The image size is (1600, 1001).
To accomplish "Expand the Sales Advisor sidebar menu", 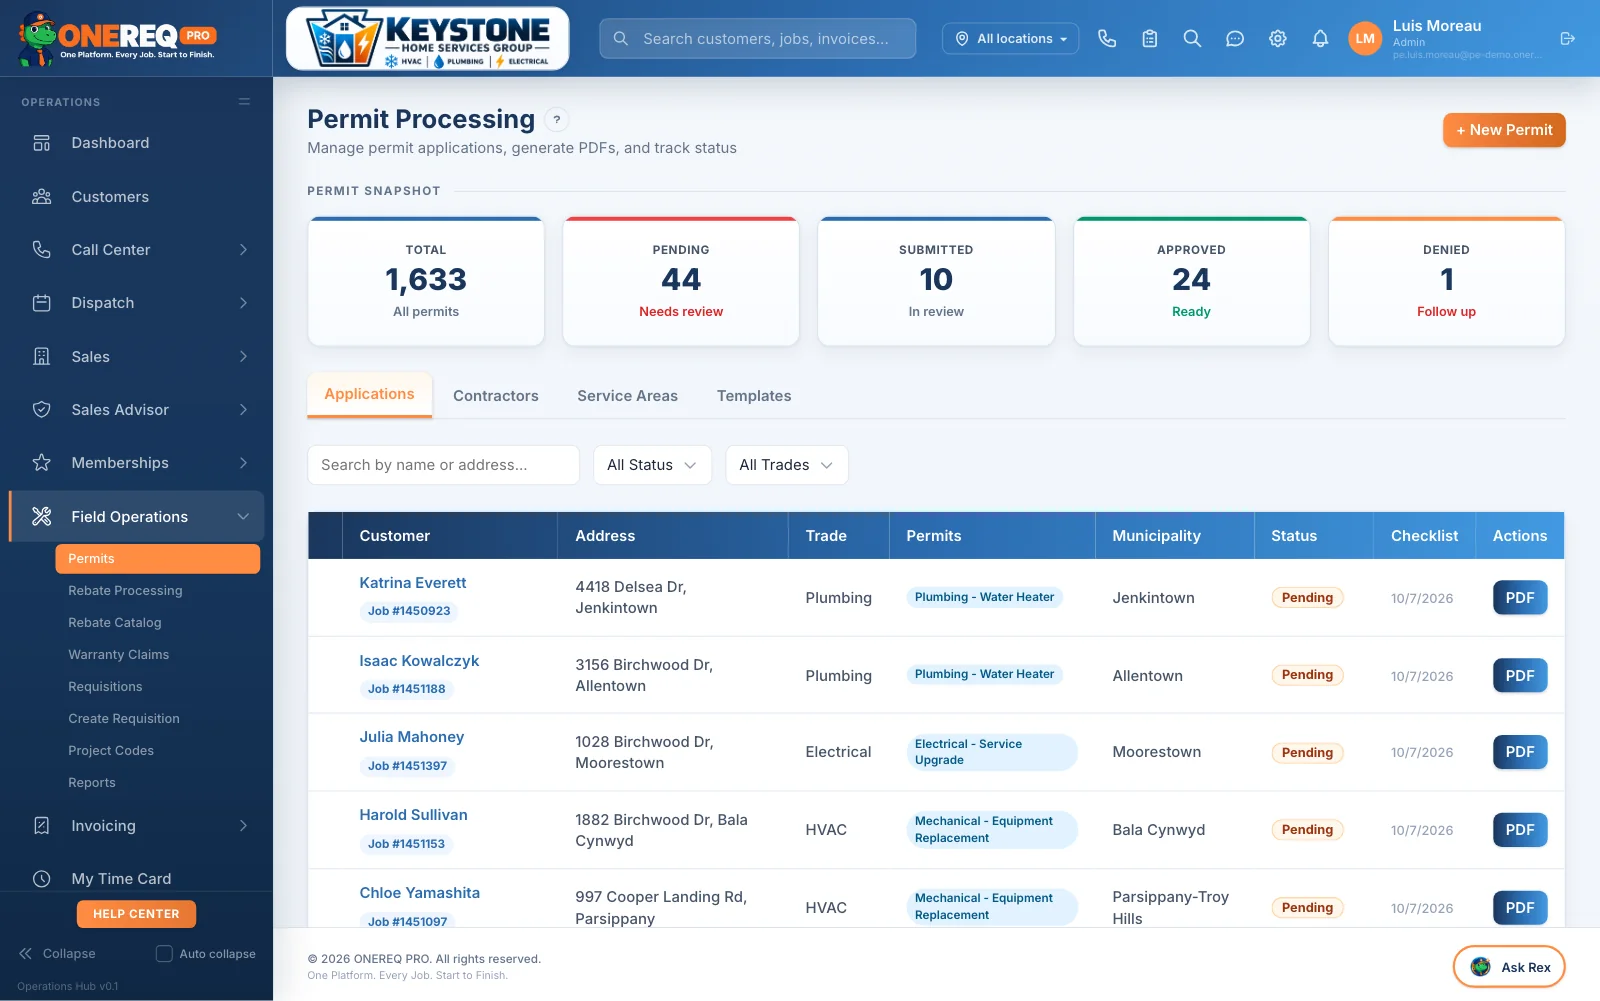I will pyautogui.click(x=136, y=410).
